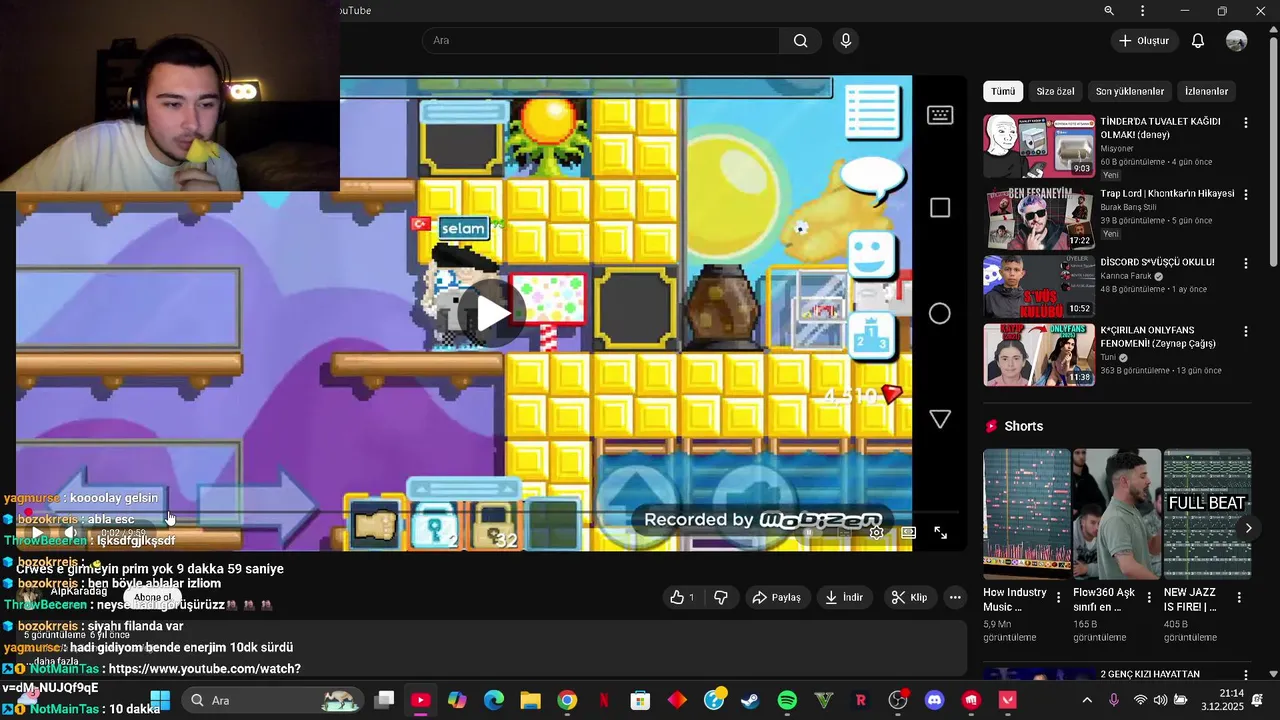Open Task View in taskbar
Viewport: 1280px width, 720px height.
click(x=384, y=700)
